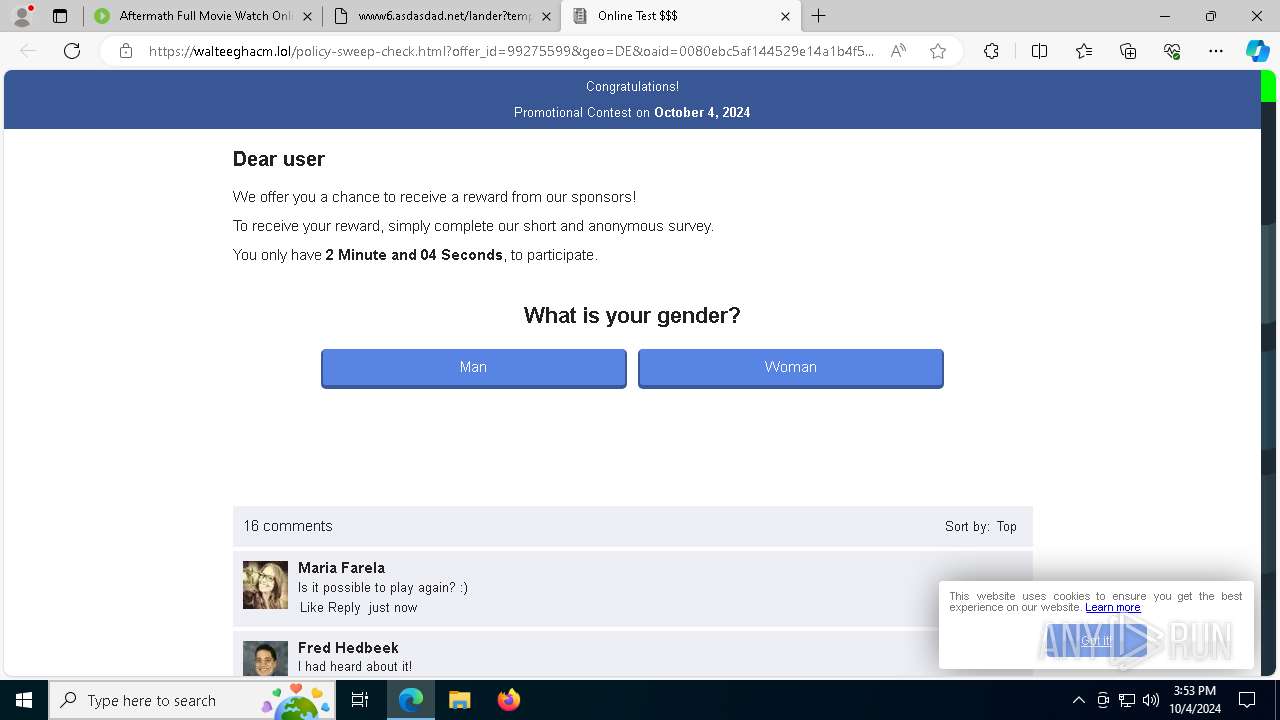Open the Collections icon

[1128, 51]
